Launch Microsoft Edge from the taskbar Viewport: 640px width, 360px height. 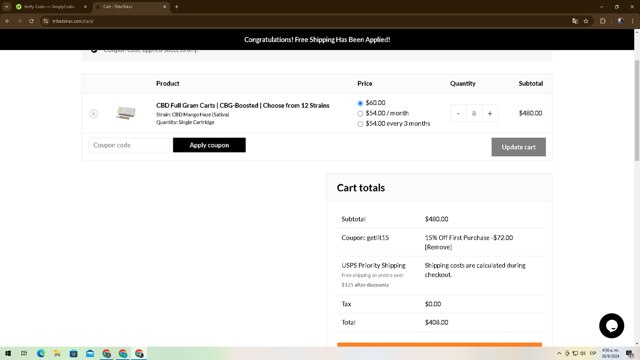click(x=41, y=353)
